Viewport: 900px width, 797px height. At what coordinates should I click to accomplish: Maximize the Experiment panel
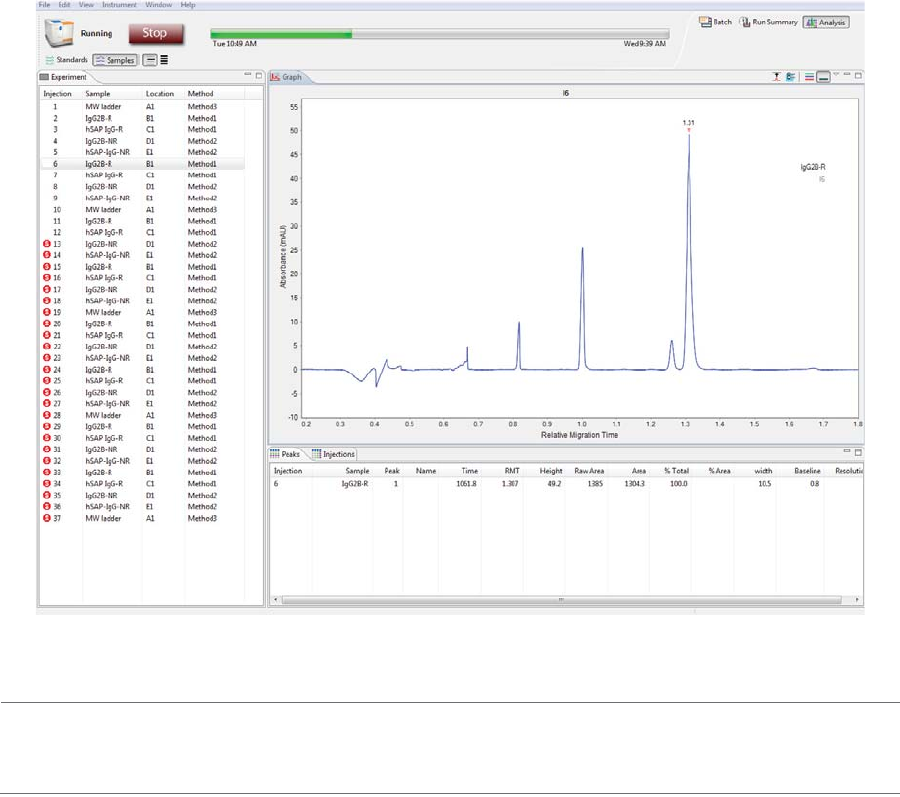(258, 75)
